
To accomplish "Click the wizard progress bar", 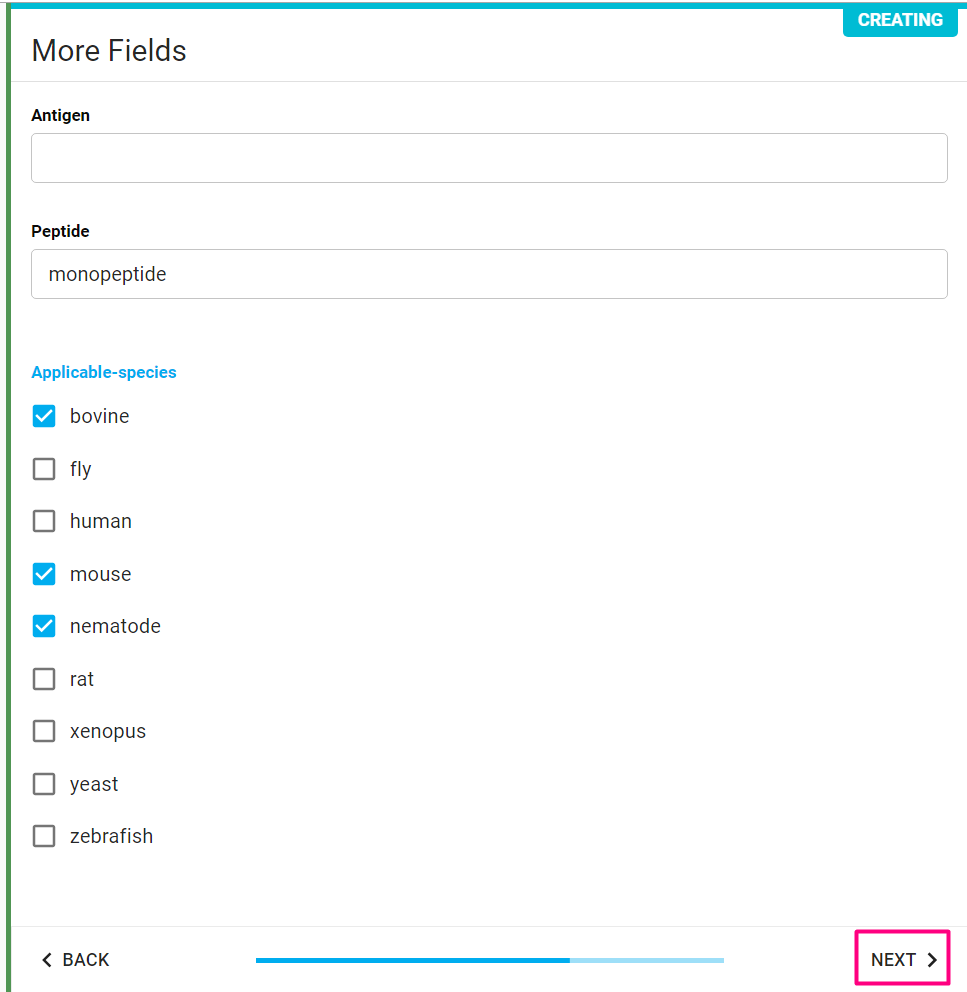I will click(x=489, y=960).
